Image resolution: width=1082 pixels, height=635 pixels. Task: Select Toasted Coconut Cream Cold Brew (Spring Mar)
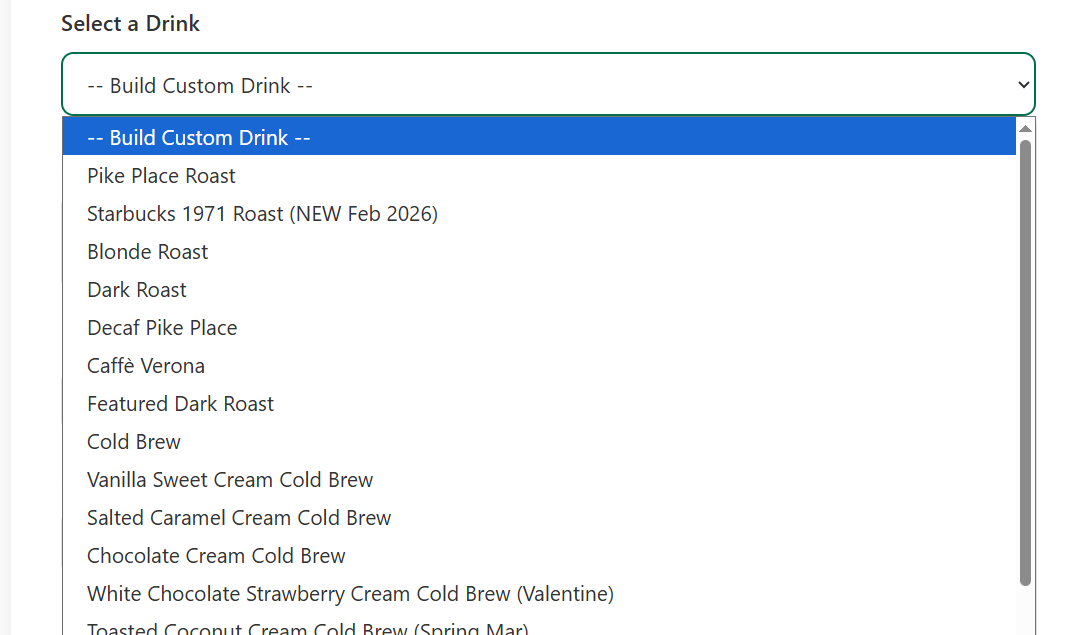tap(307, 628)
